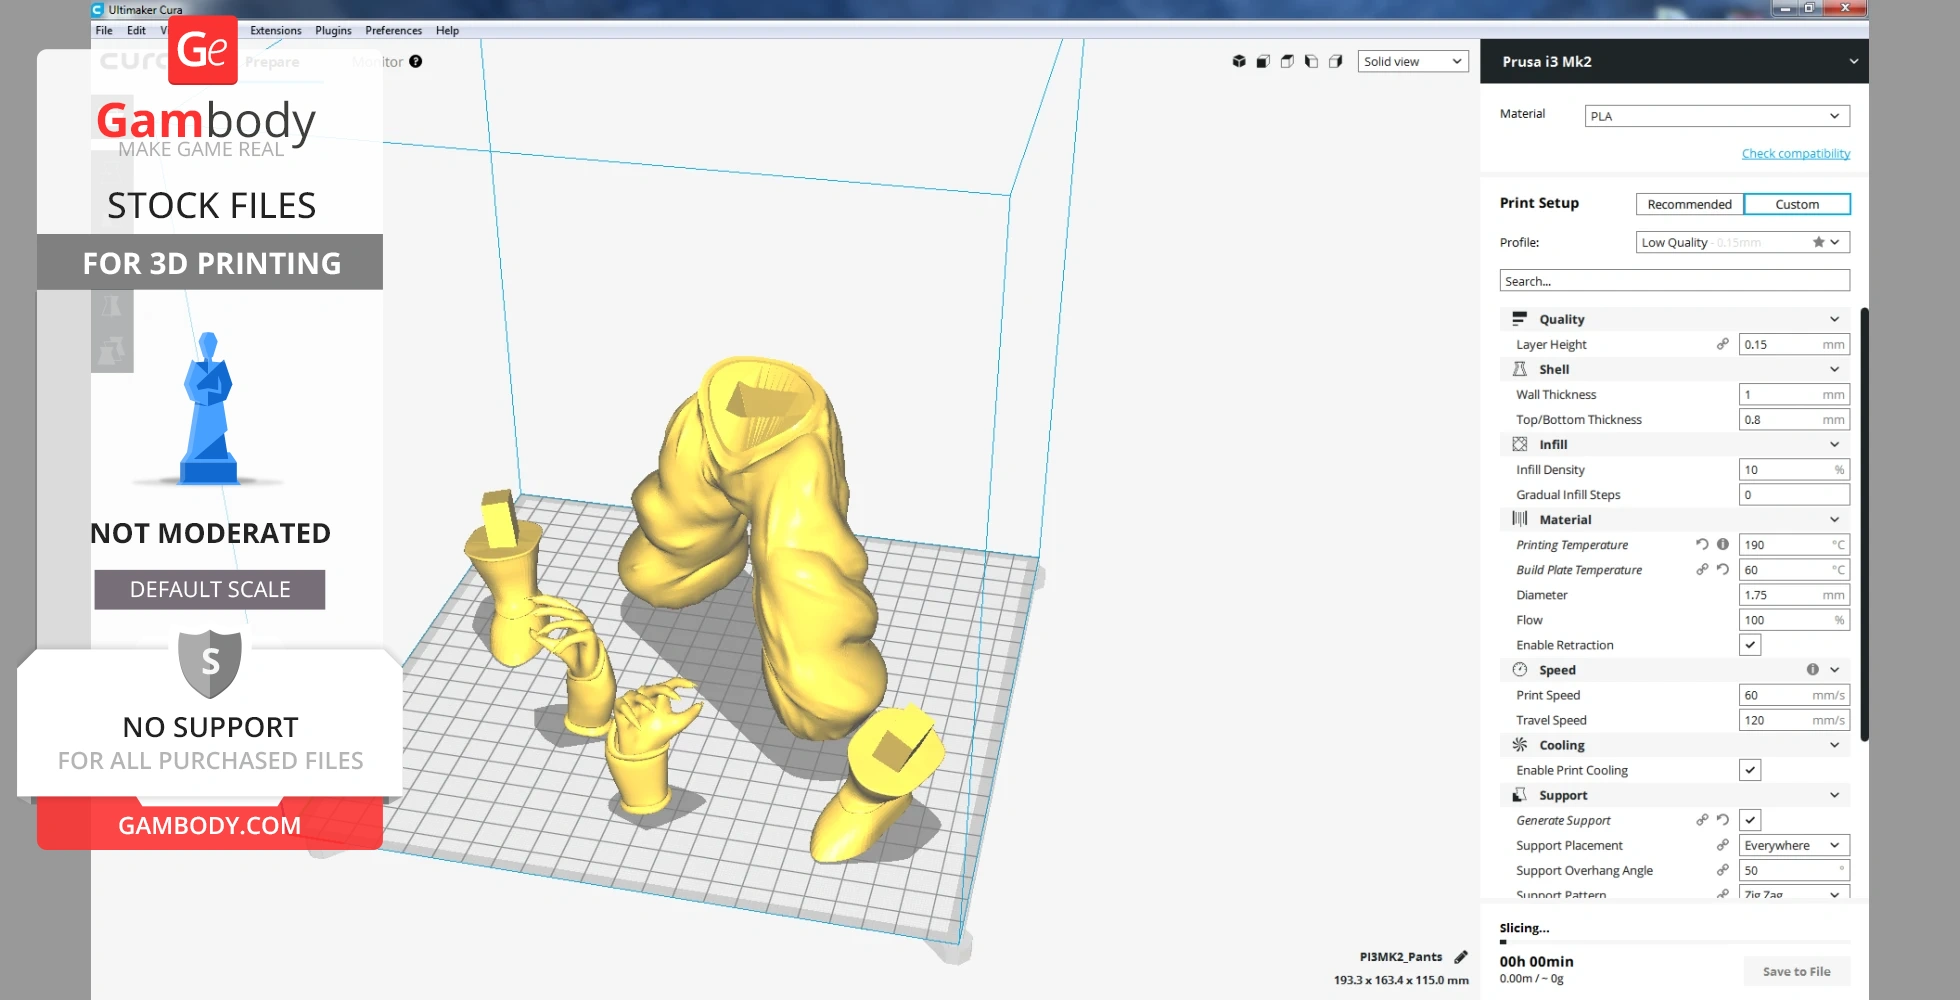Image resolution: width=1960 pixels, height=1000 pixels.
Task: Switch camera to right side view
Action: click(1335, 62)
